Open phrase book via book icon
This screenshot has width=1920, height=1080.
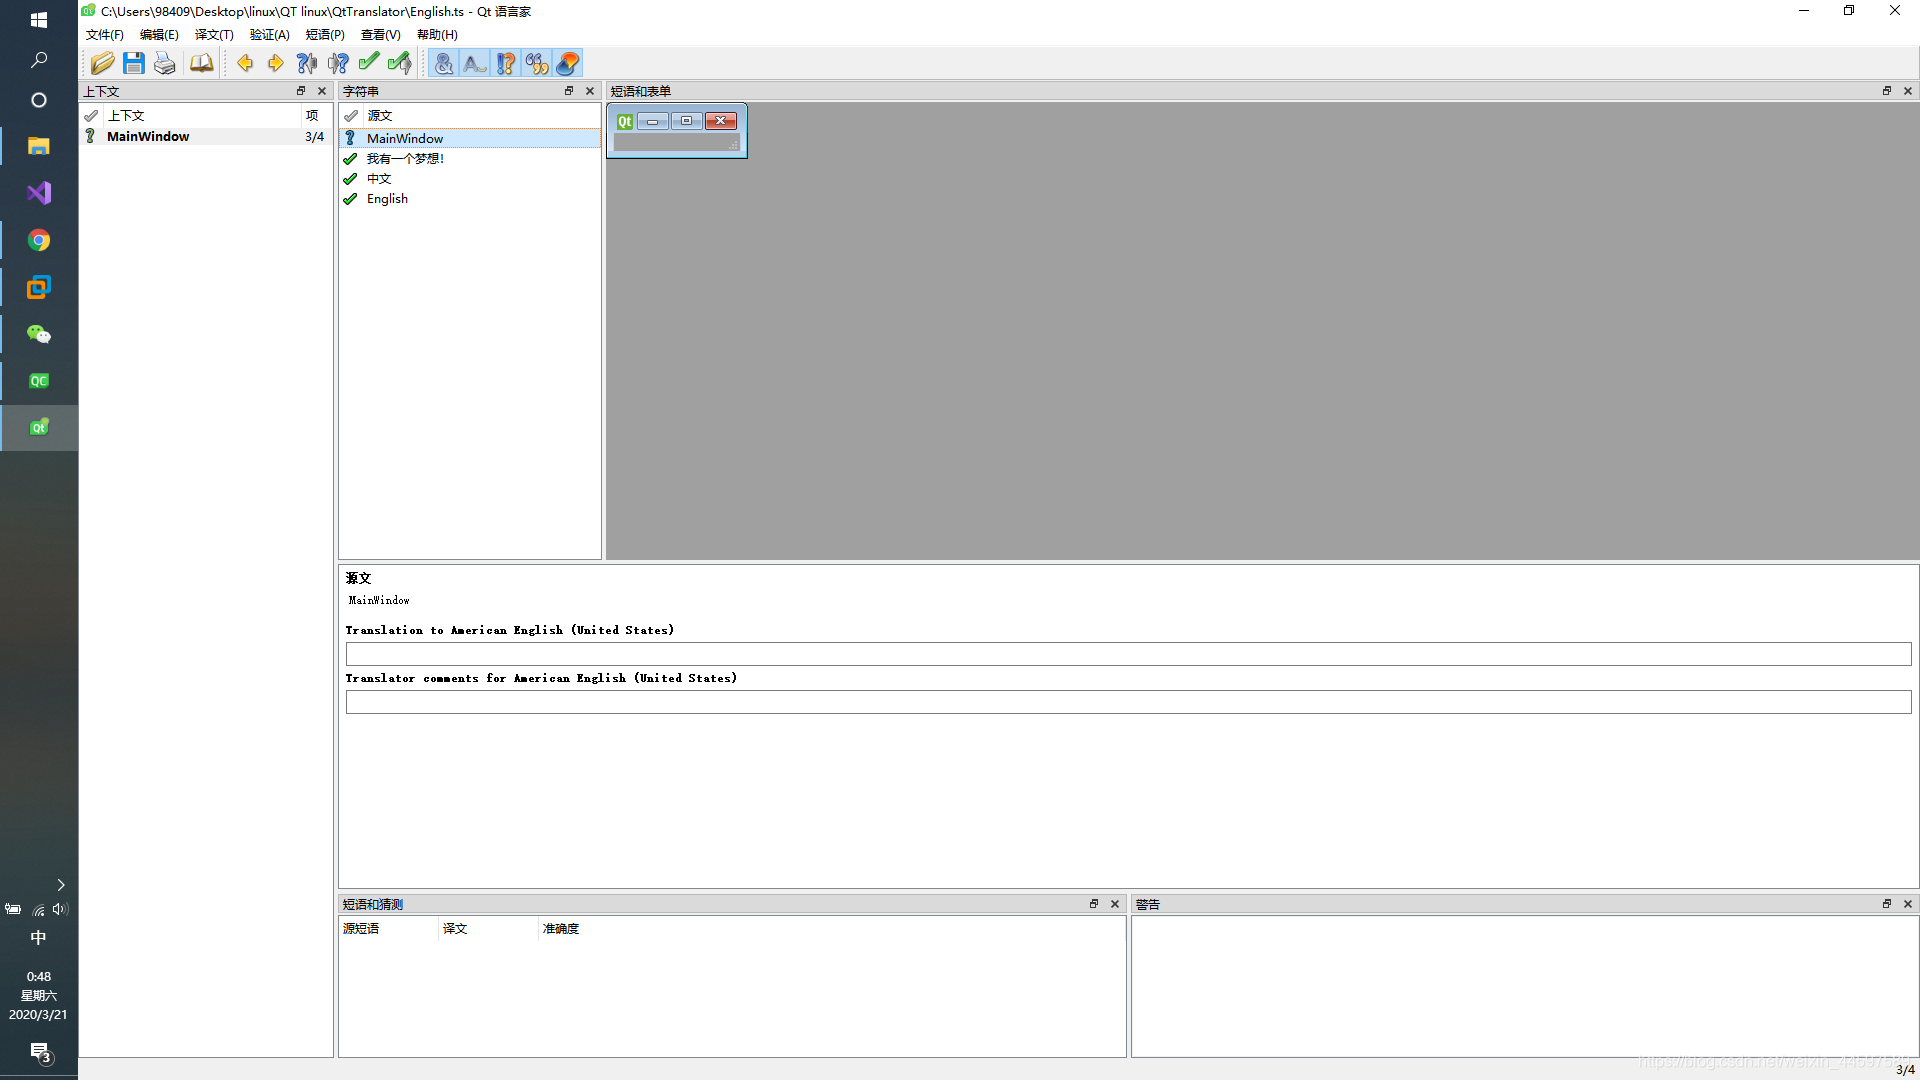click(x=201, y=63)
